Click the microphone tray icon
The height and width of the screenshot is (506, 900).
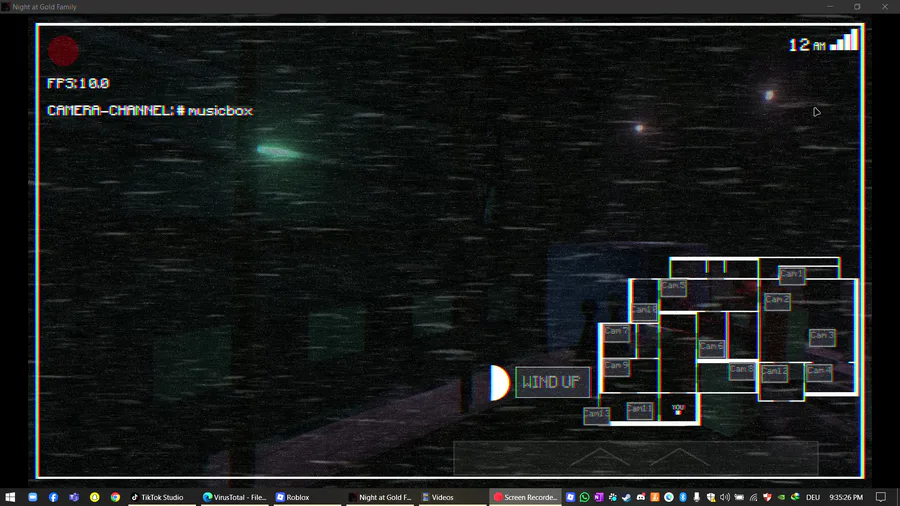click(697, 497)
